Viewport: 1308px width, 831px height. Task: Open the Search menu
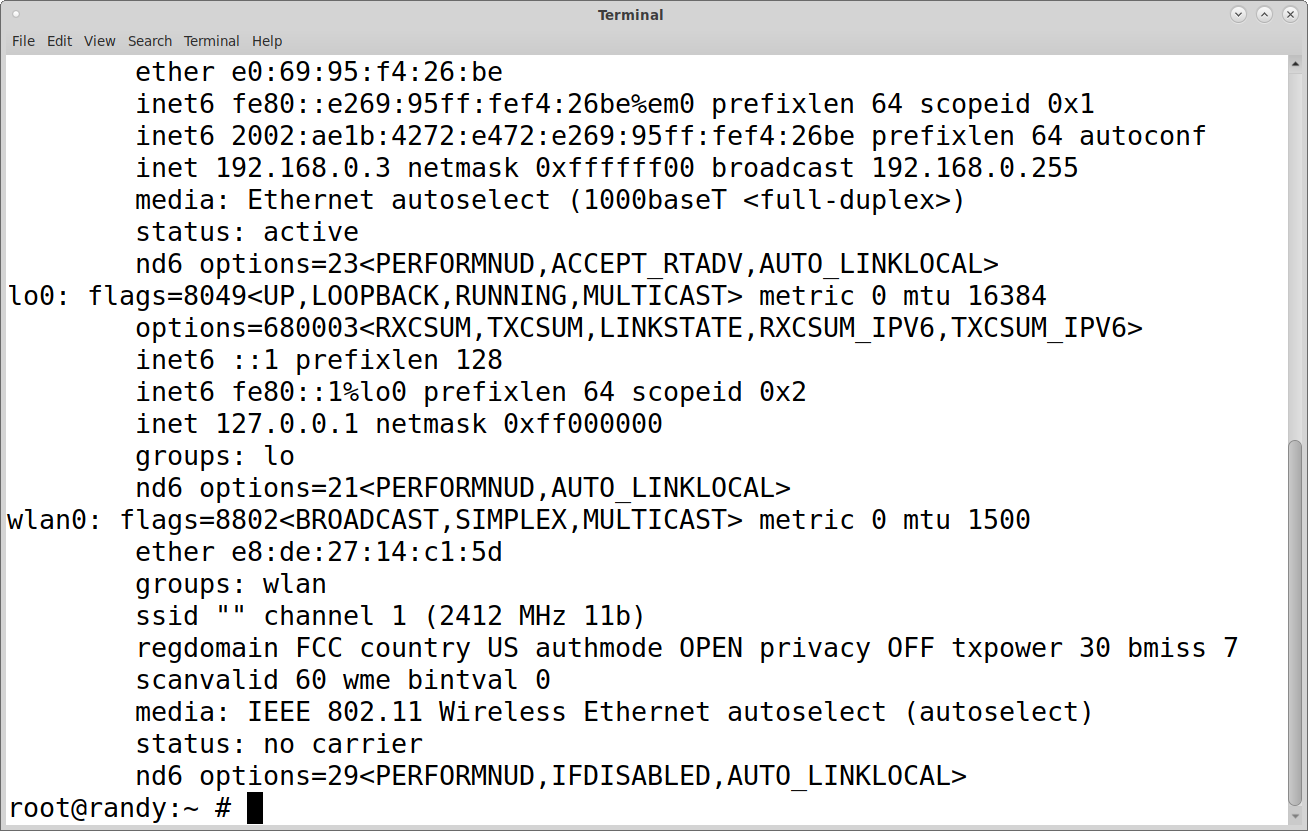[150, 41]
